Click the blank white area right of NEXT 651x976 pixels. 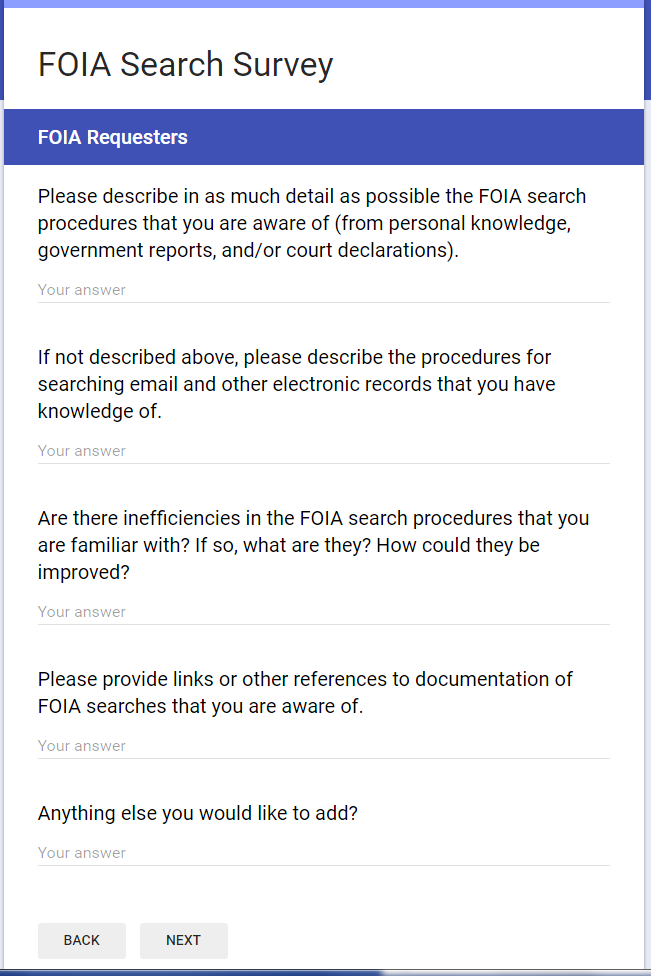[x=430, y=940]
